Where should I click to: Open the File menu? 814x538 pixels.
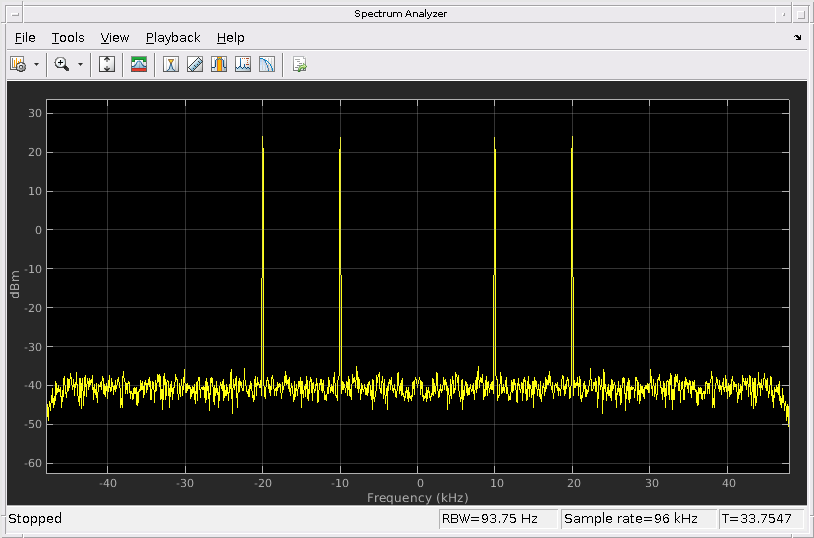25,37
